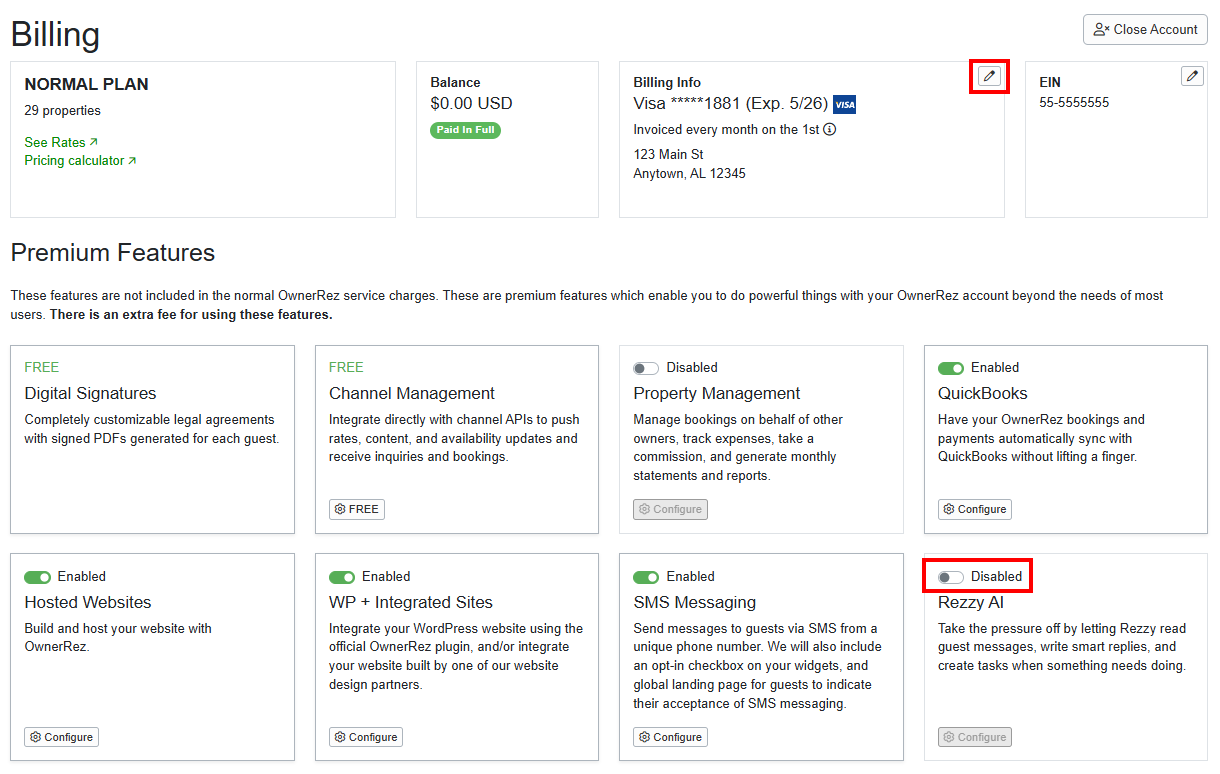
Task: Click the FREE gear badge on Channel Management
Action: (x=356, y=509)
